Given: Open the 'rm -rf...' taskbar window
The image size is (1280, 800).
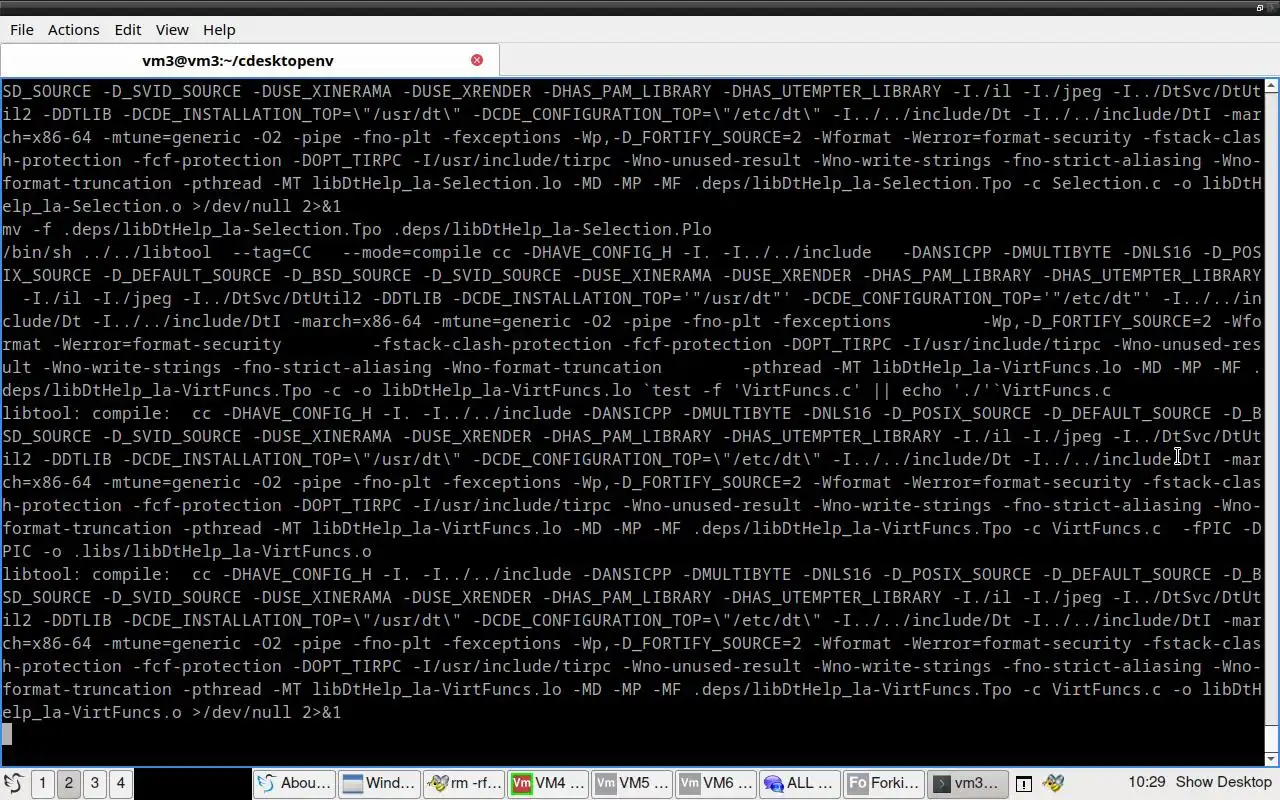Looking at the screenshot, I should [x=463, y=783].
